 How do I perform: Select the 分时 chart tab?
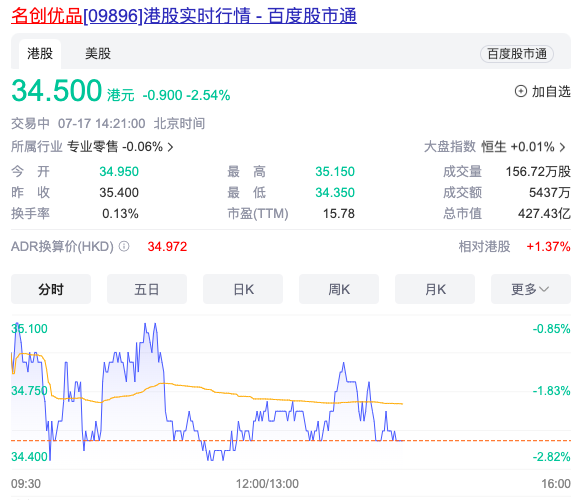coord(51,289)
